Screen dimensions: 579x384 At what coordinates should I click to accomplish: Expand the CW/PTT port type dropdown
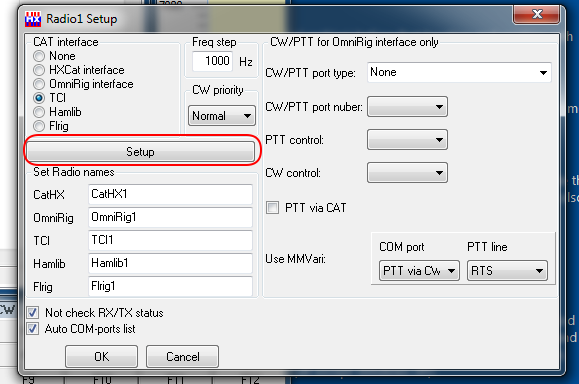[x=459, y=72]
